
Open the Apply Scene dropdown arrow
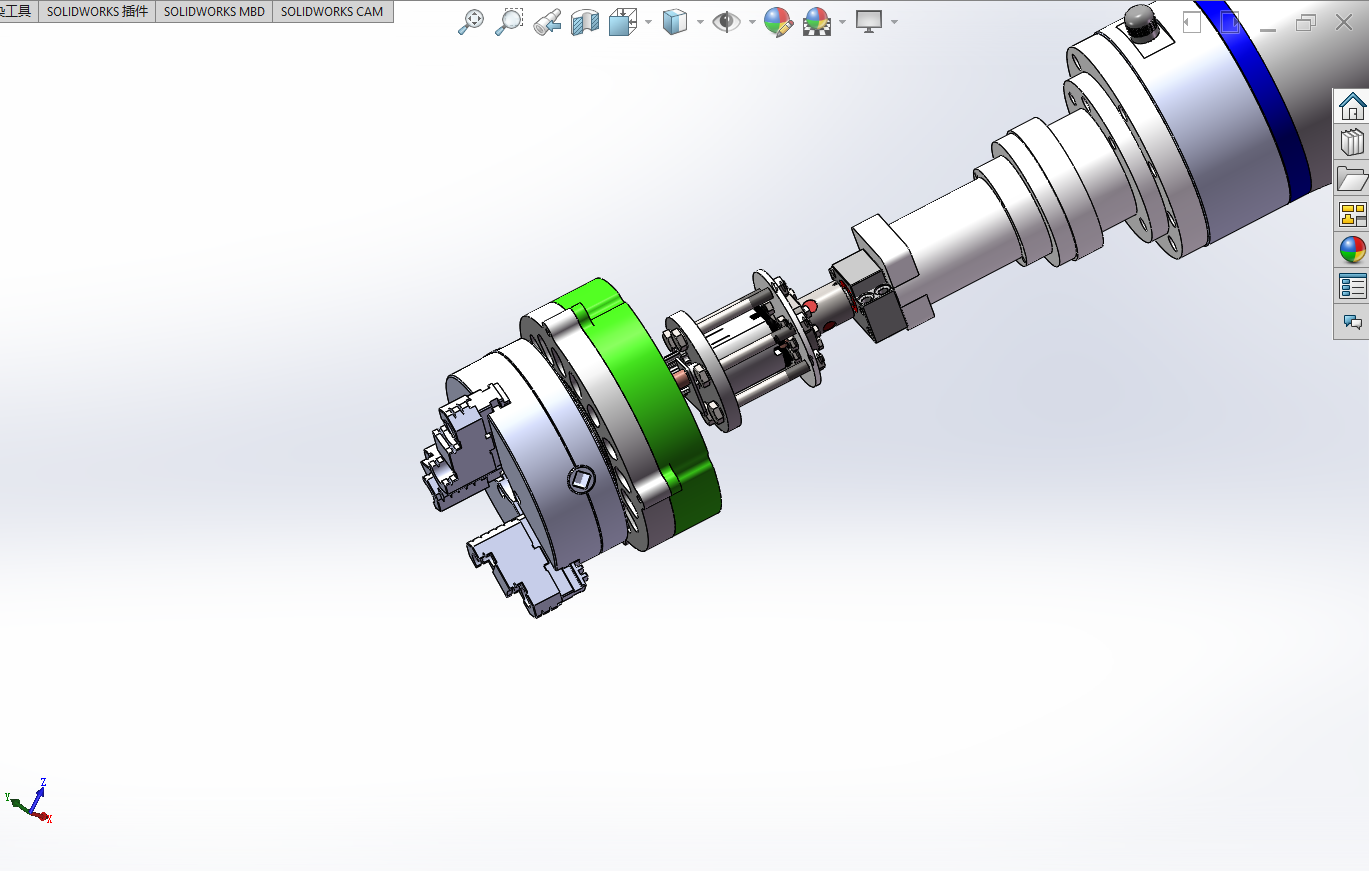tap(843, 22)
